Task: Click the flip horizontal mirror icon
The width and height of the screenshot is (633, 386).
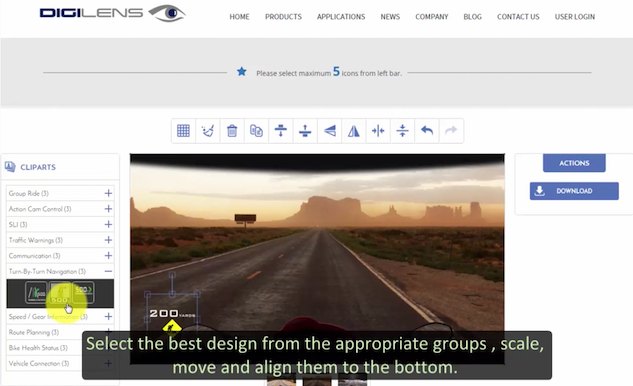Action: tap(354, 130)
